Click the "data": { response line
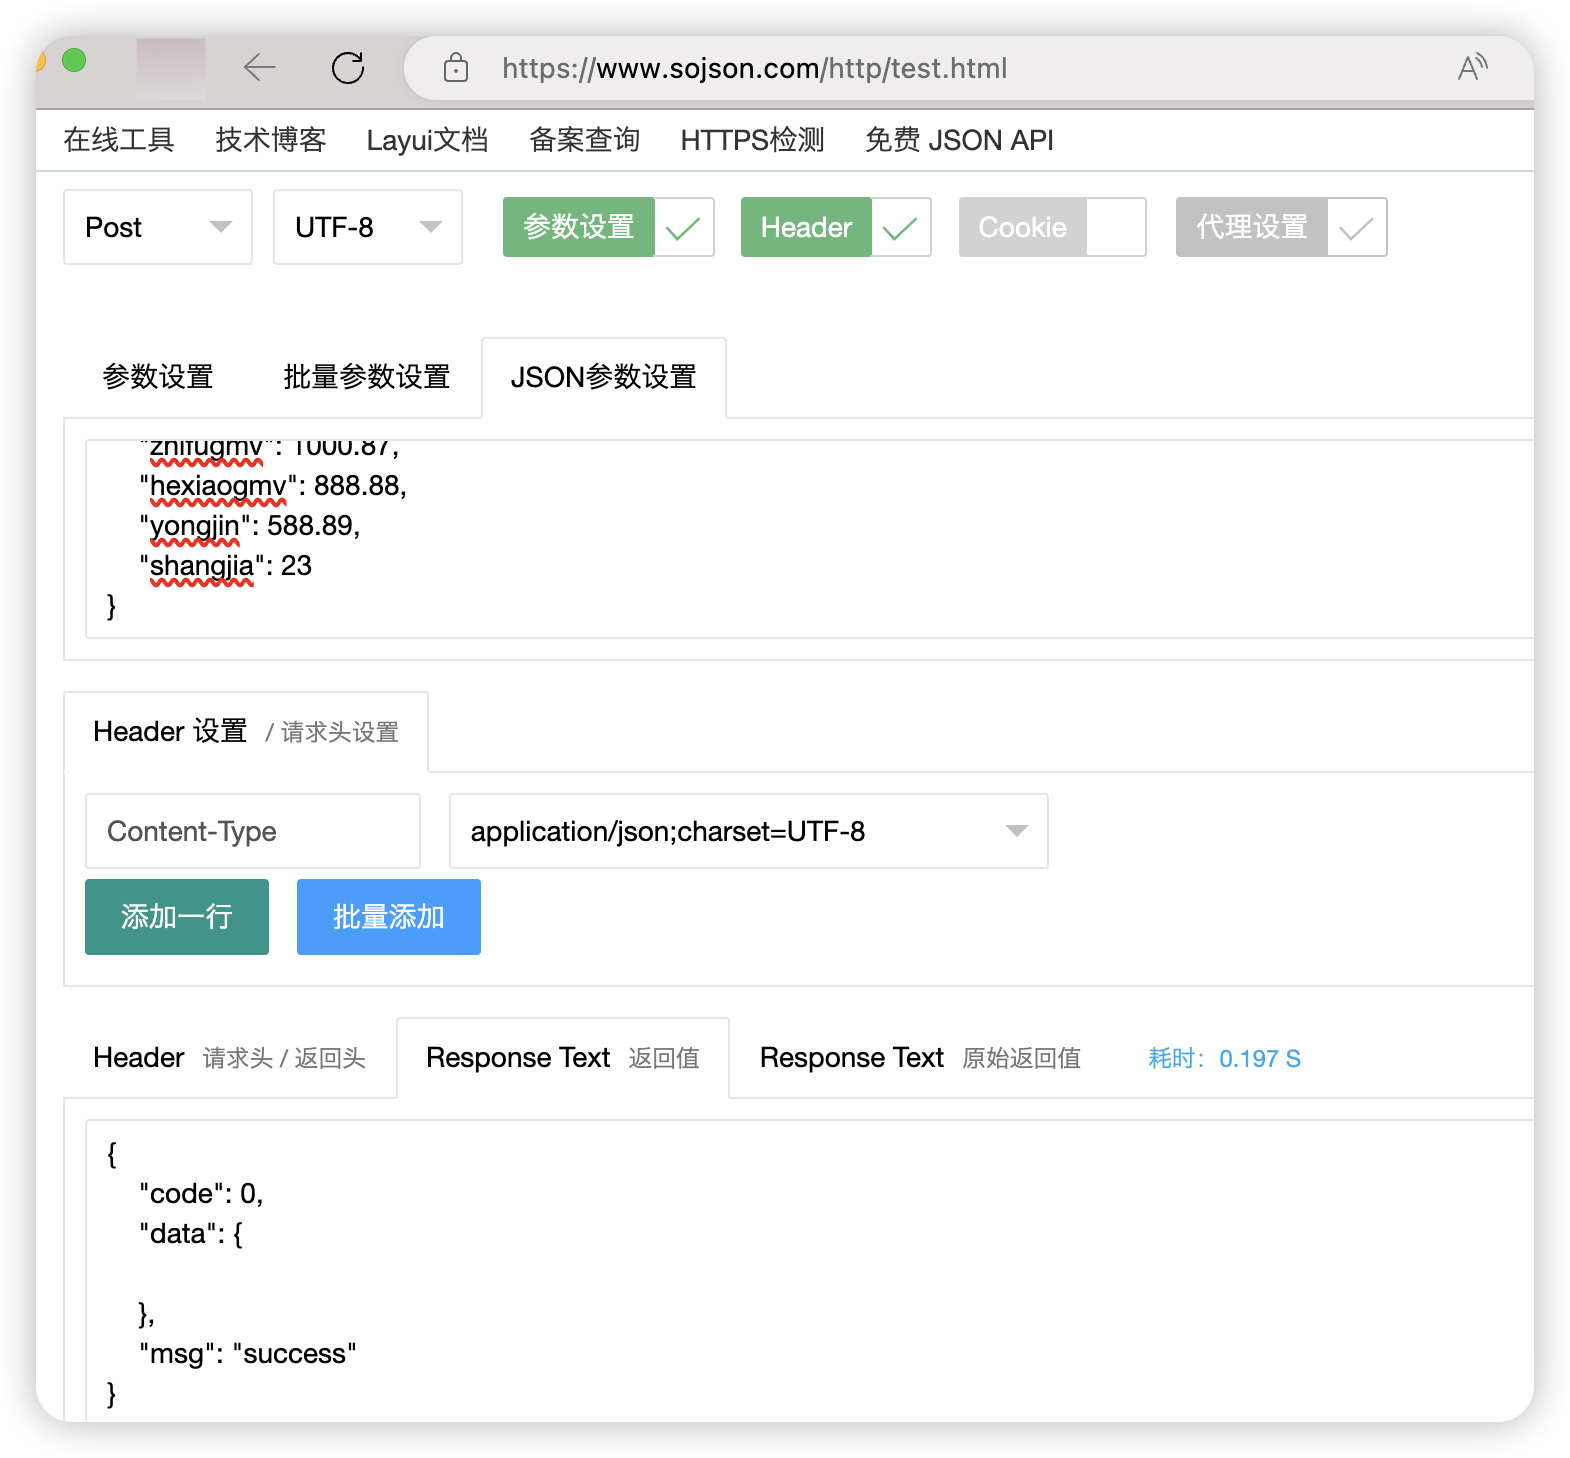The height and width of the screenshot is (1458, 1570). 191,1234
